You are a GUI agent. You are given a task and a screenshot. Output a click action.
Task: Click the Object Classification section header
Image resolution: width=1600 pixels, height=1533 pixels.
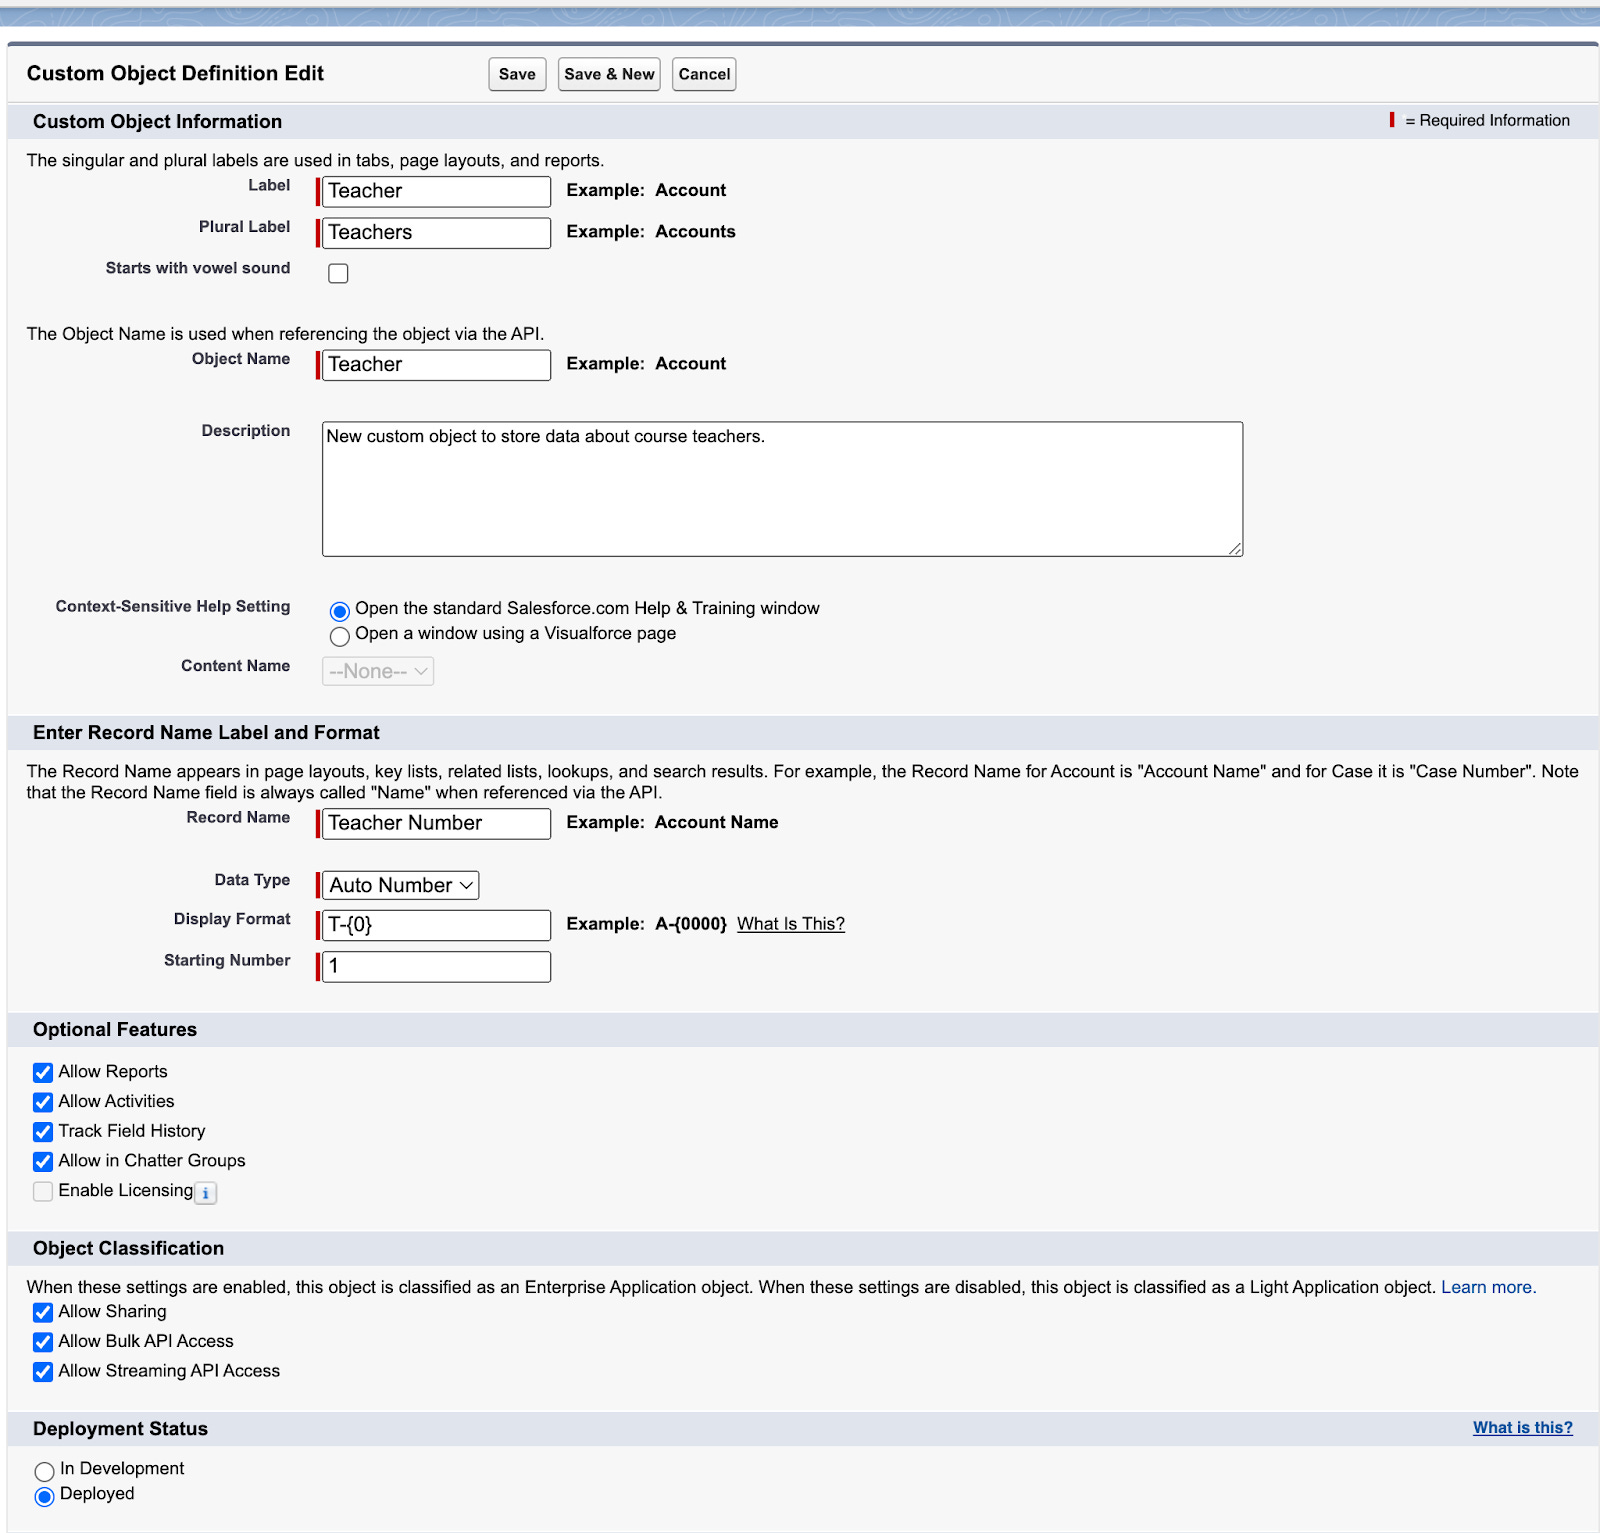tap(128, 1248)
